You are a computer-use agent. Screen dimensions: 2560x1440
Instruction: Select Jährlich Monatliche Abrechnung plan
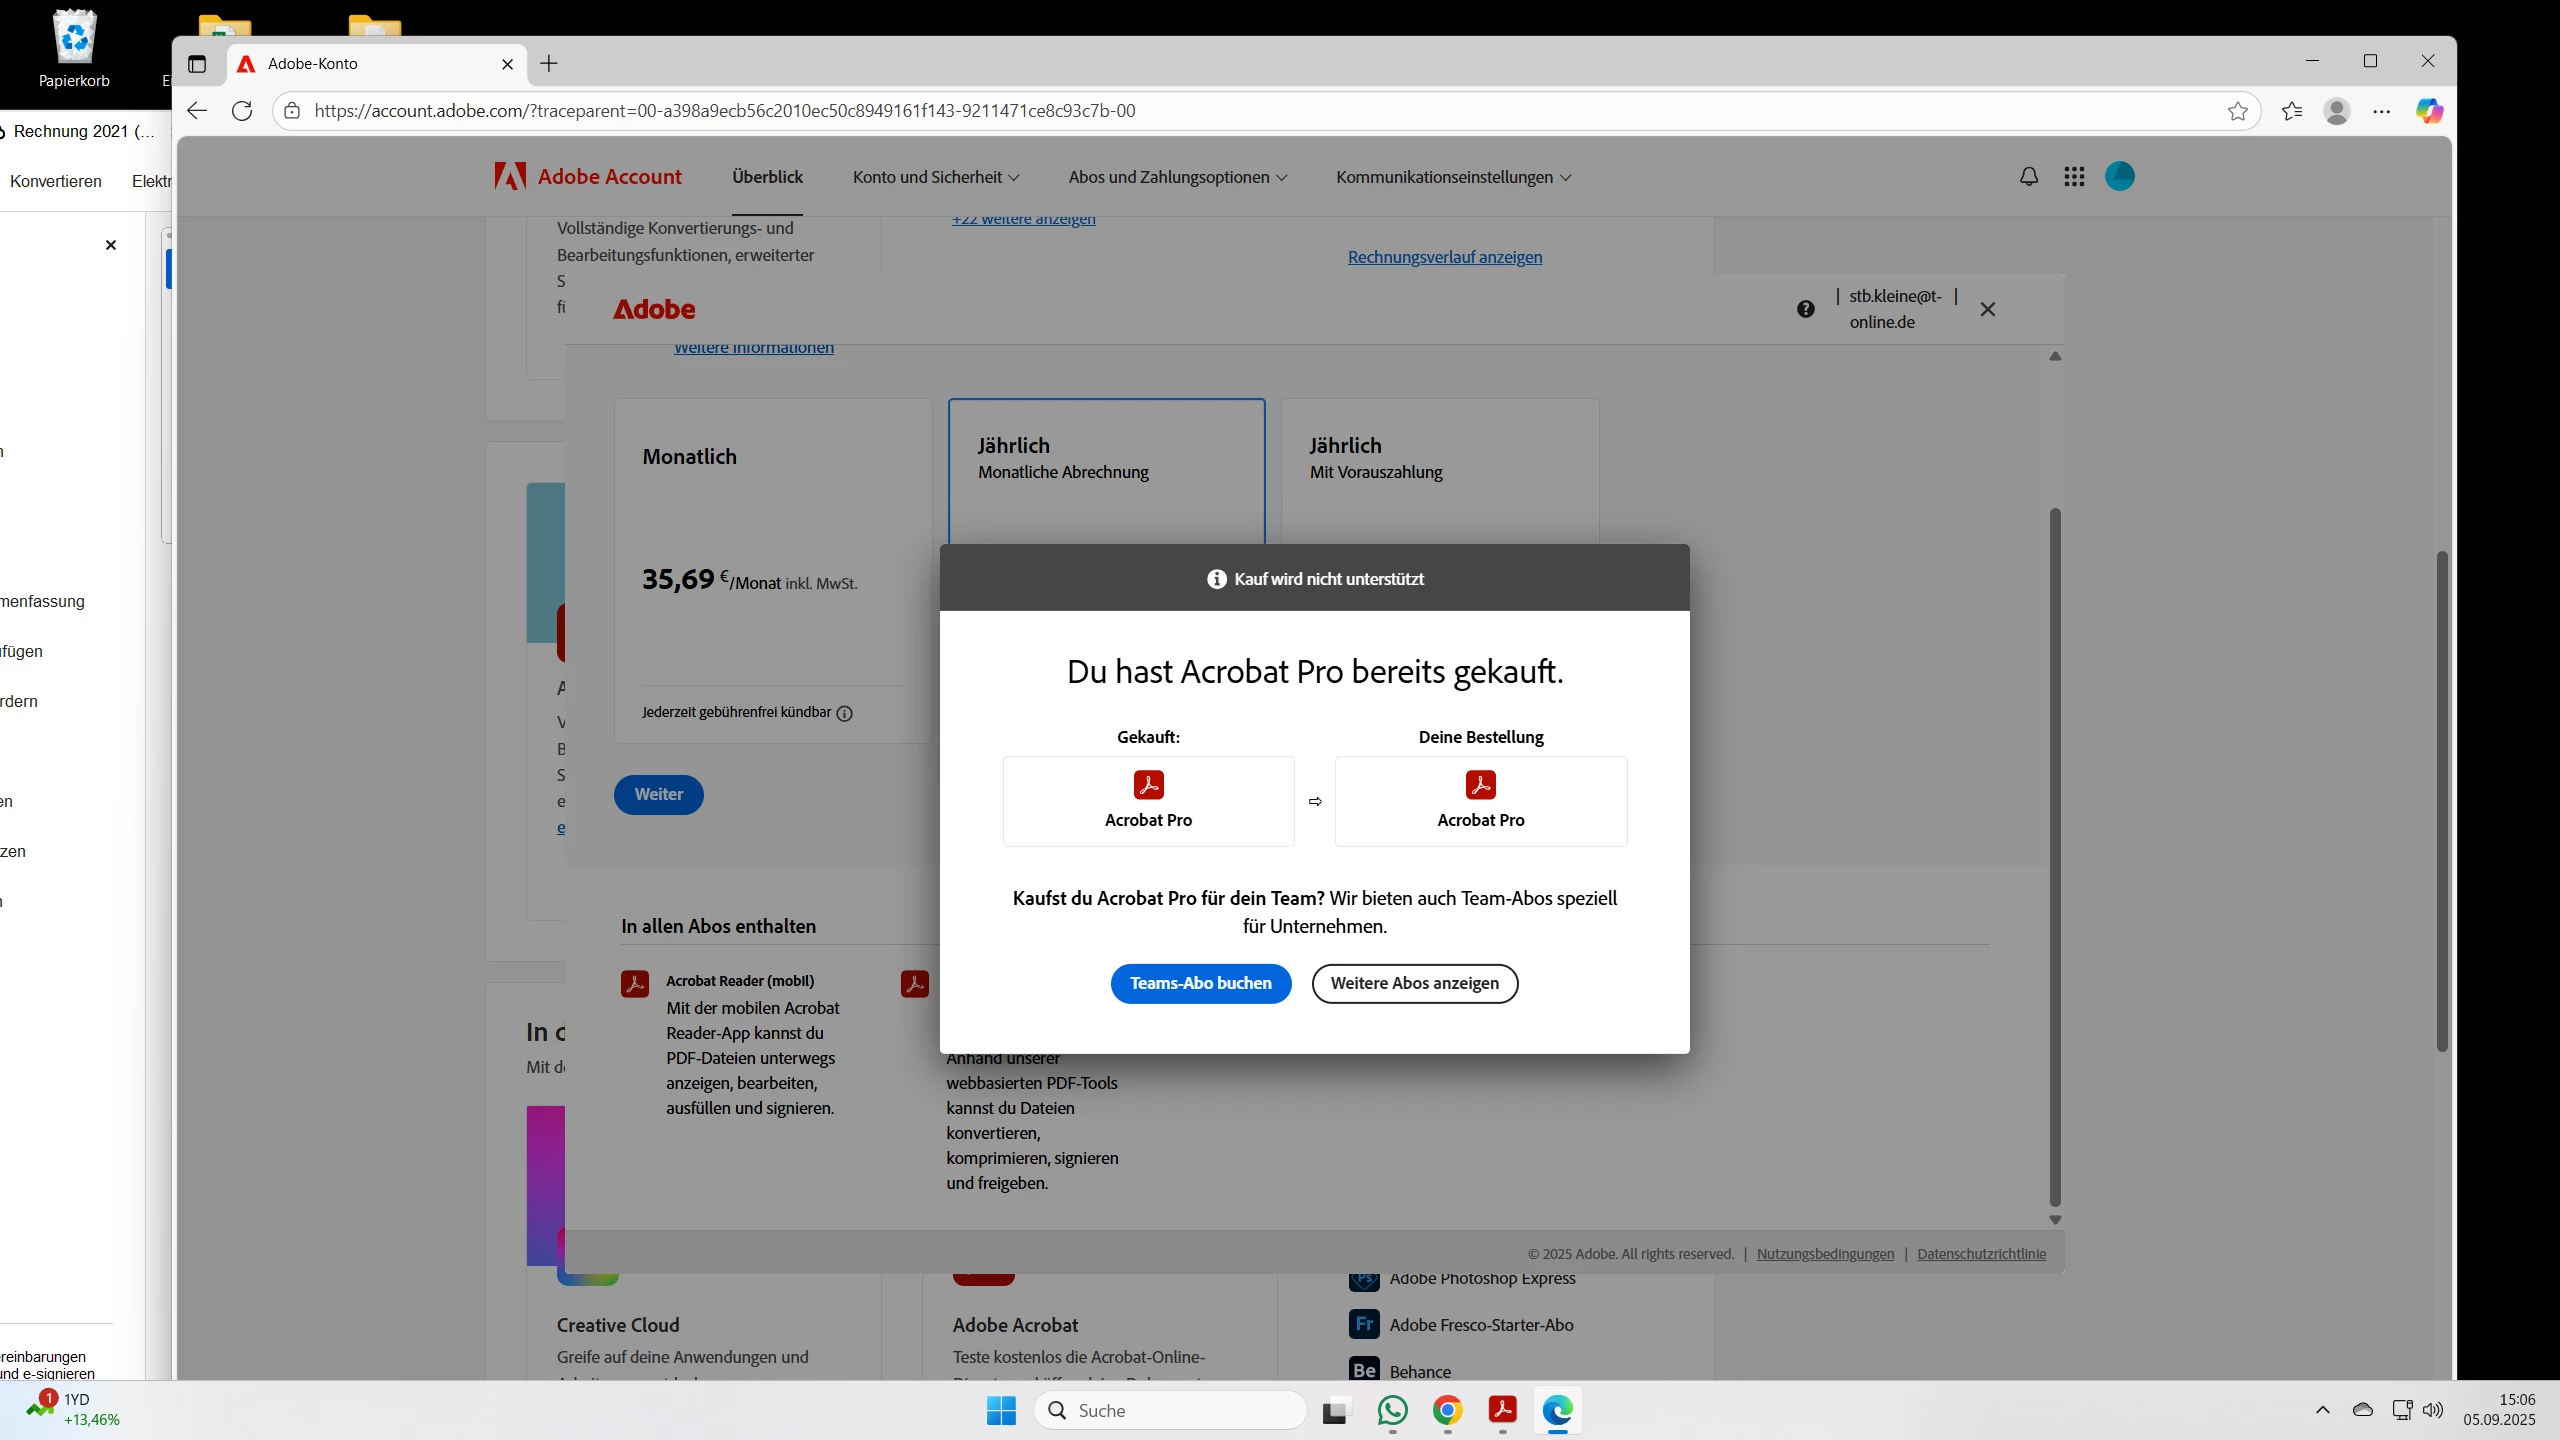coord(1106,470)
